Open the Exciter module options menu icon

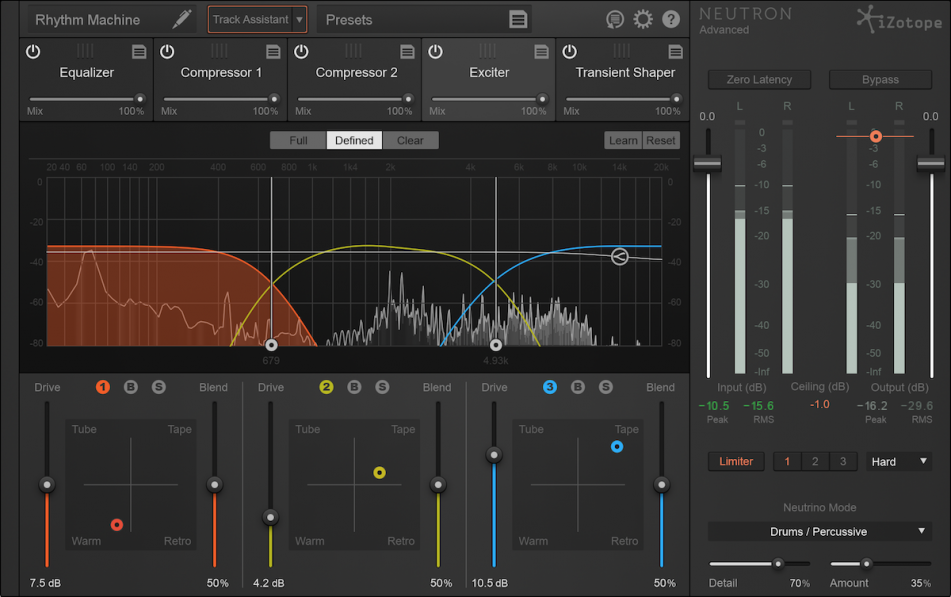tap(543, 51)
